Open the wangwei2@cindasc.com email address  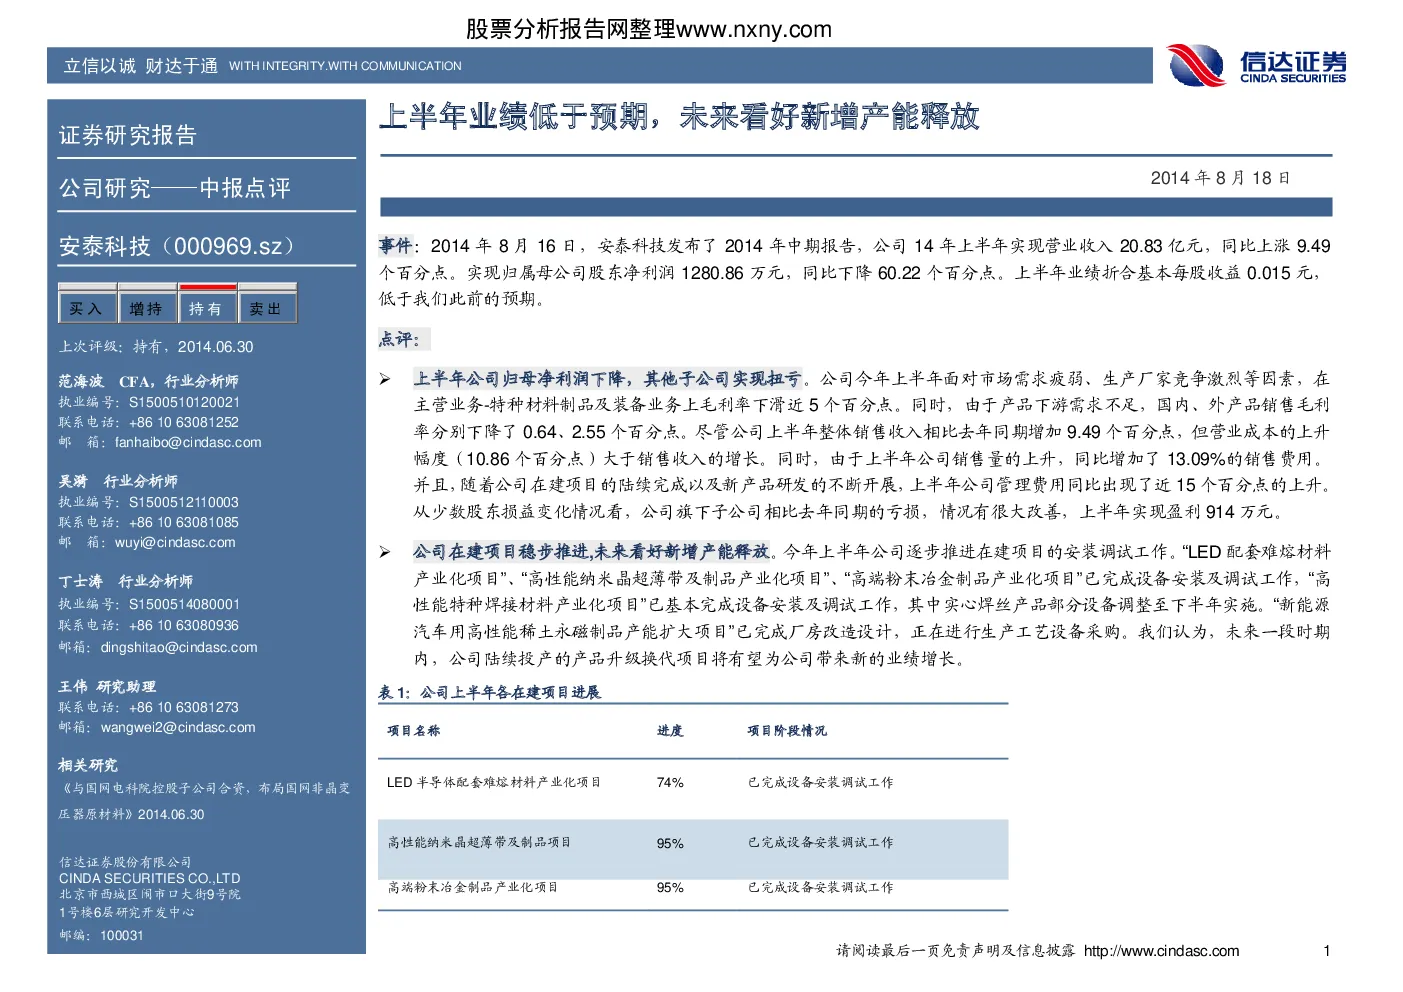tap(178, 727)
